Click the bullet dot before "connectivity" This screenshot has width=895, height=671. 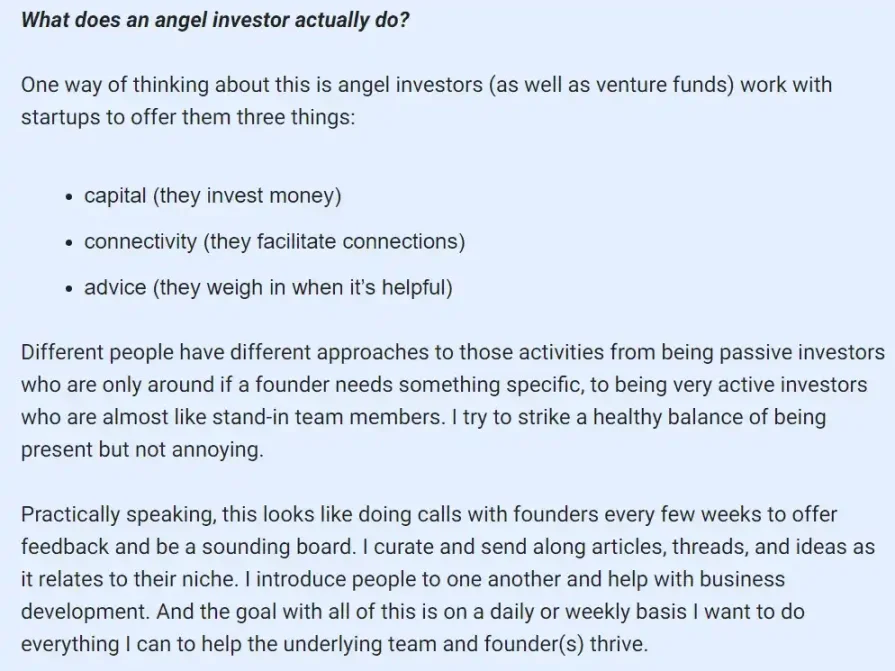[67, 243]
